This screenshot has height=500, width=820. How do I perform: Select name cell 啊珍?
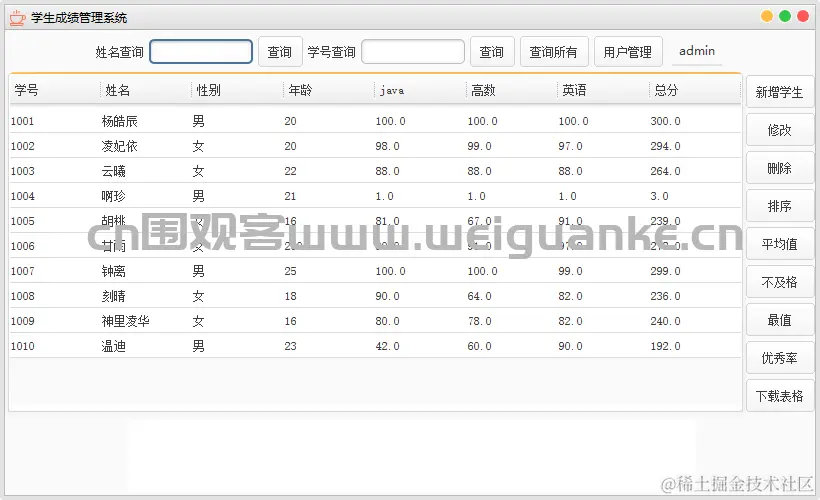pos(113,196)
